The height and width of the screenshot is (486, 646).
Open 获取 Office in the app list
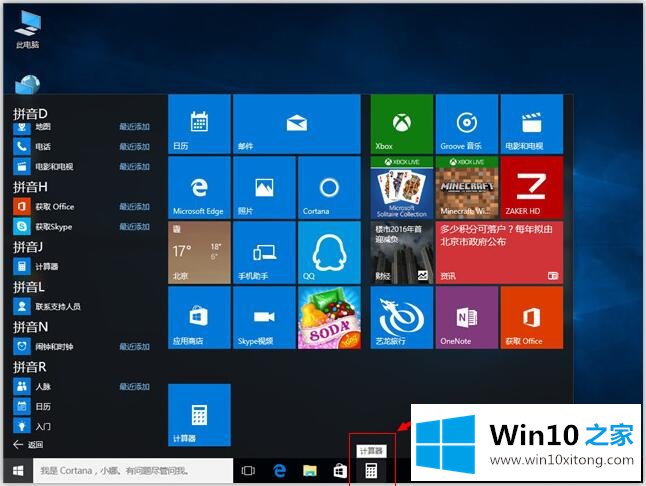point(82,206)
